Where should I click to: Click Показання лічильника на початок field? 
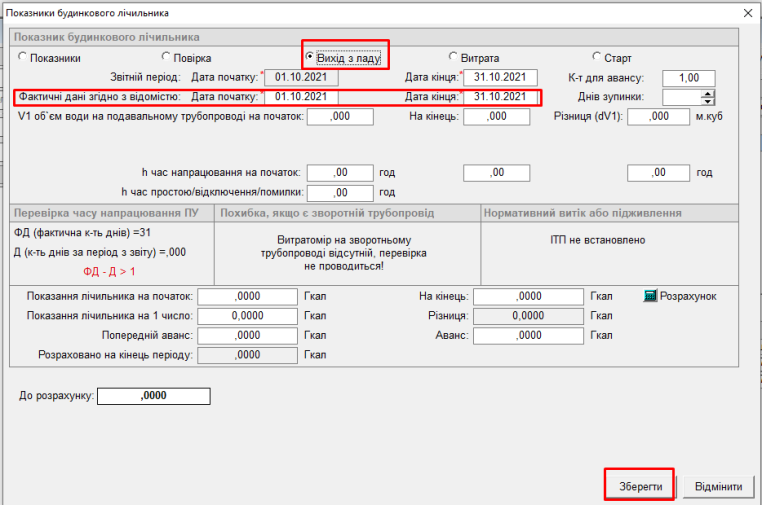(247, 297)
